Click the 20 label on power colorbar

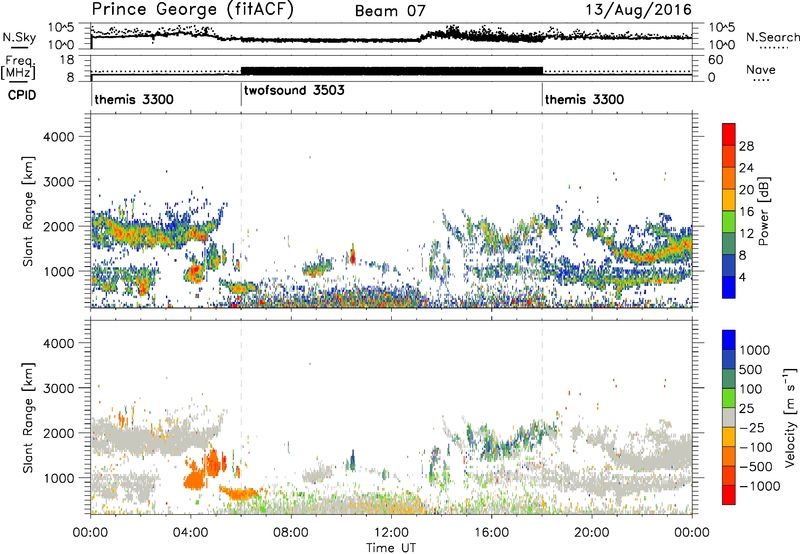[746, 190]
